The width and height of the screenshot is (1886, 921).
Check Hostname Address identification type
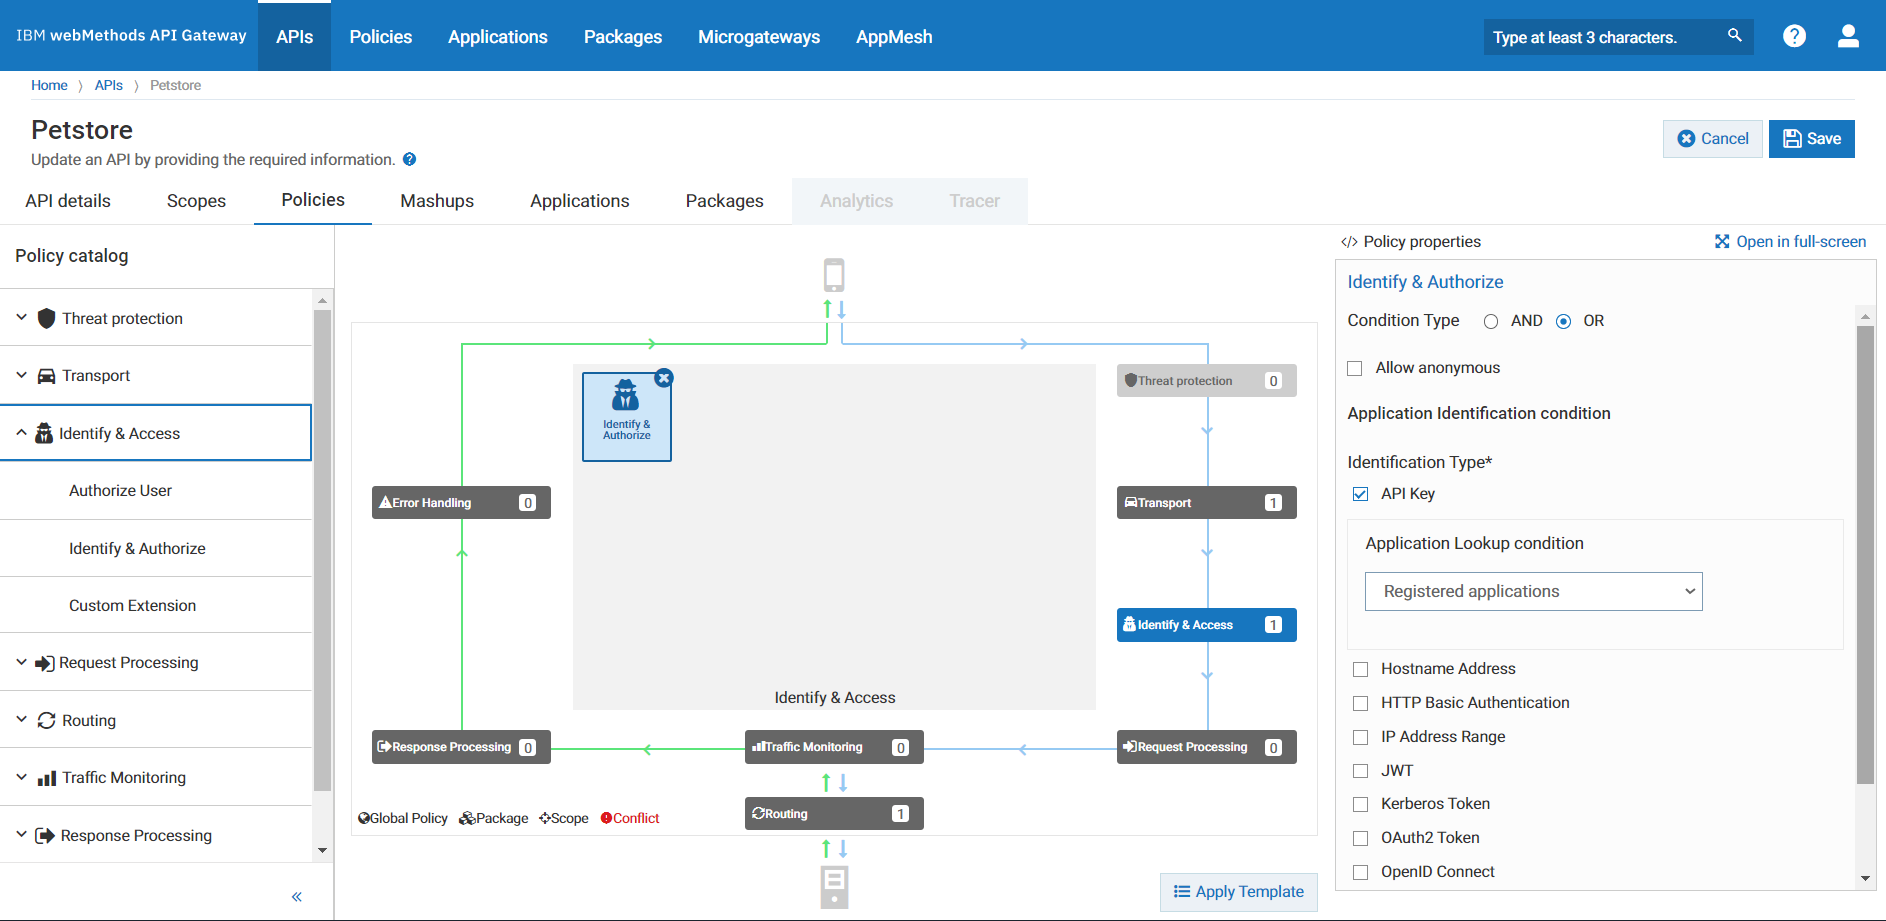[1360, 669]
